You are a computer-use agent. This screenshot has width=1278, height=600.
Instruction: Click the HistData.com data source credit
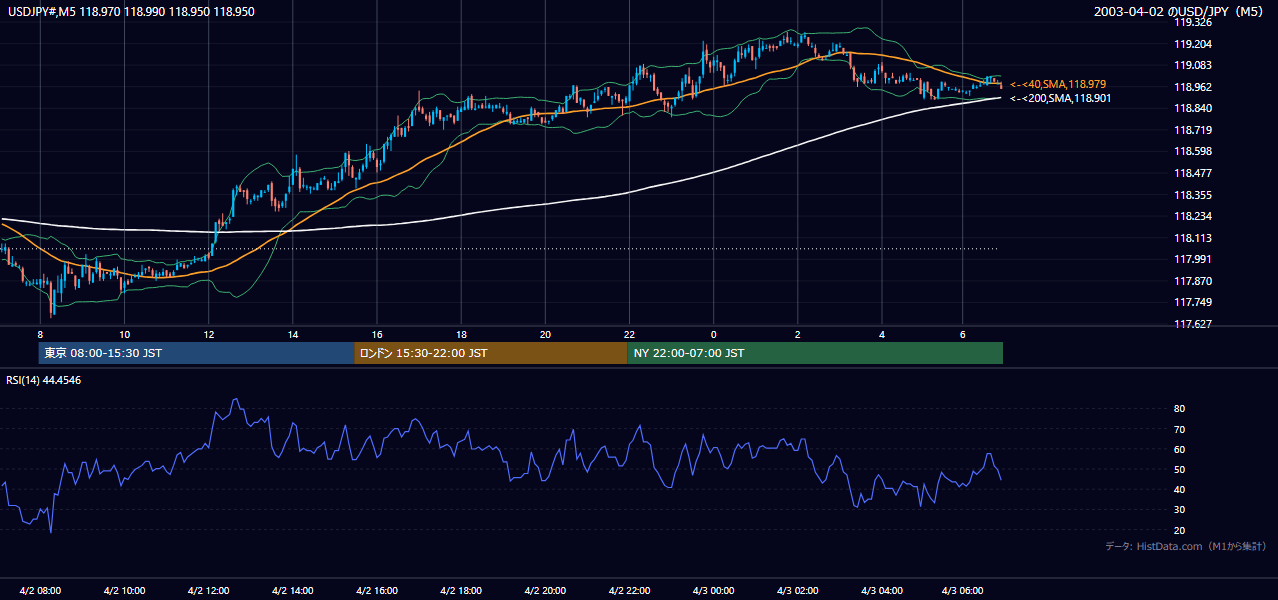coord(1185,546)
